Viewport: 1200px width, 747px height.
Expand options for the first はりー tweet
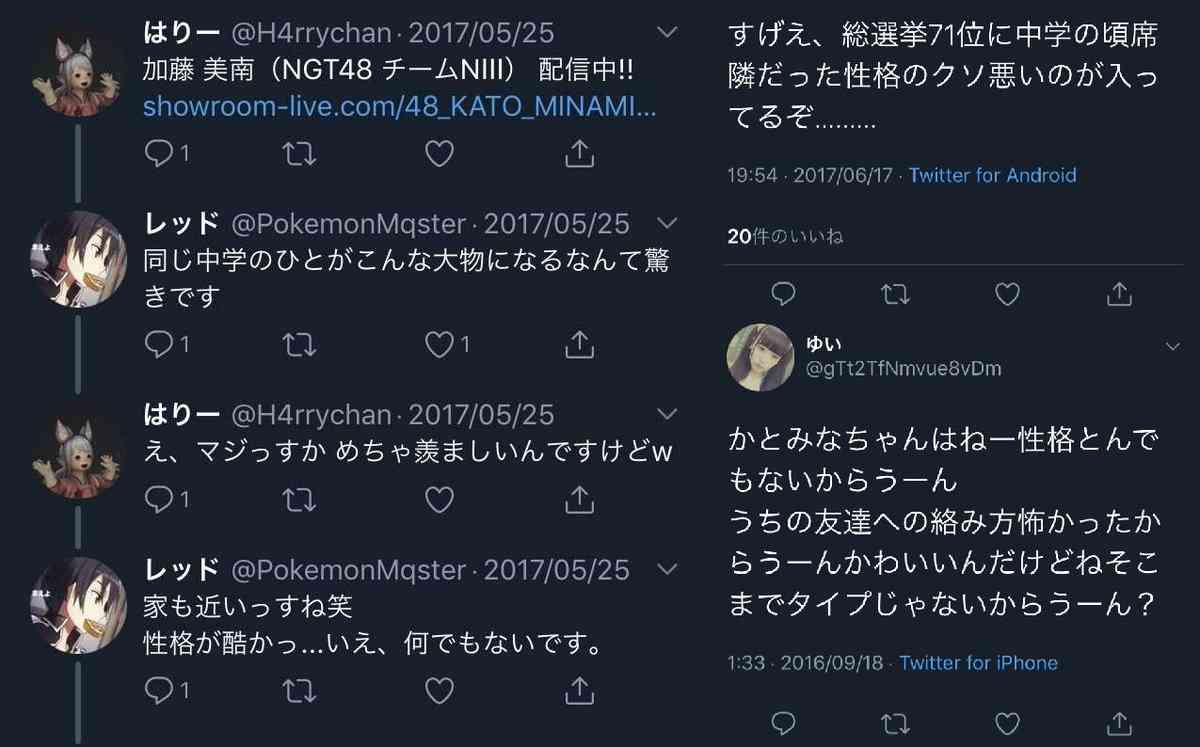[667, 33]
